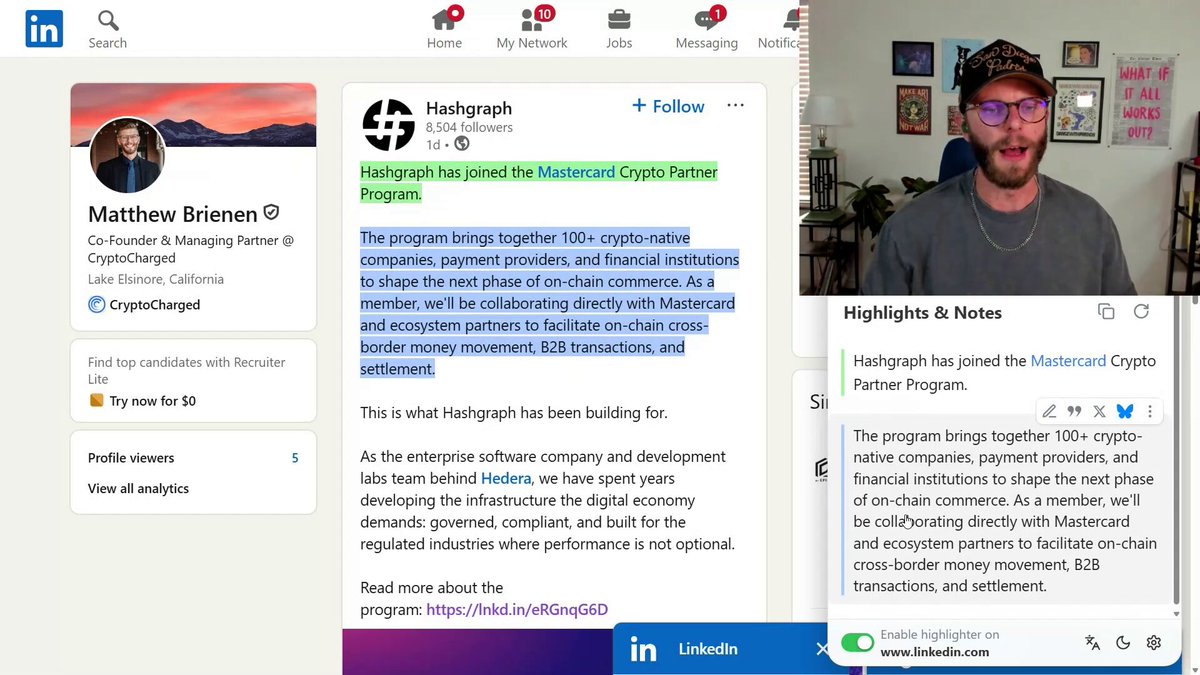Open the Hedera link in the post
This screenshot has width=1200, height=675.
pos(506,478)
